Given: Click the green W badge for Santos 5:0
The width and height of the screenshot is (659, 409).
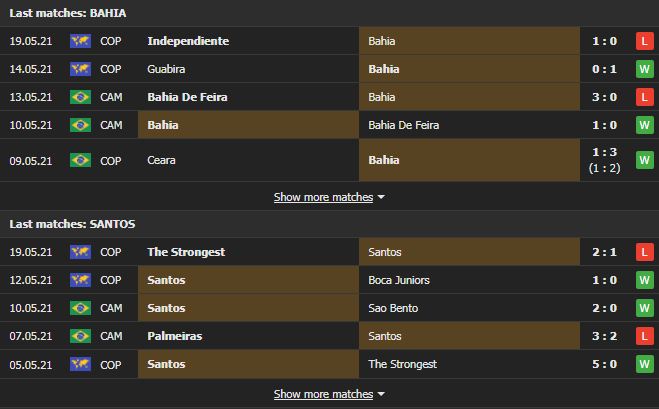Looking at the screenshot, I should (x=644, y=364).
